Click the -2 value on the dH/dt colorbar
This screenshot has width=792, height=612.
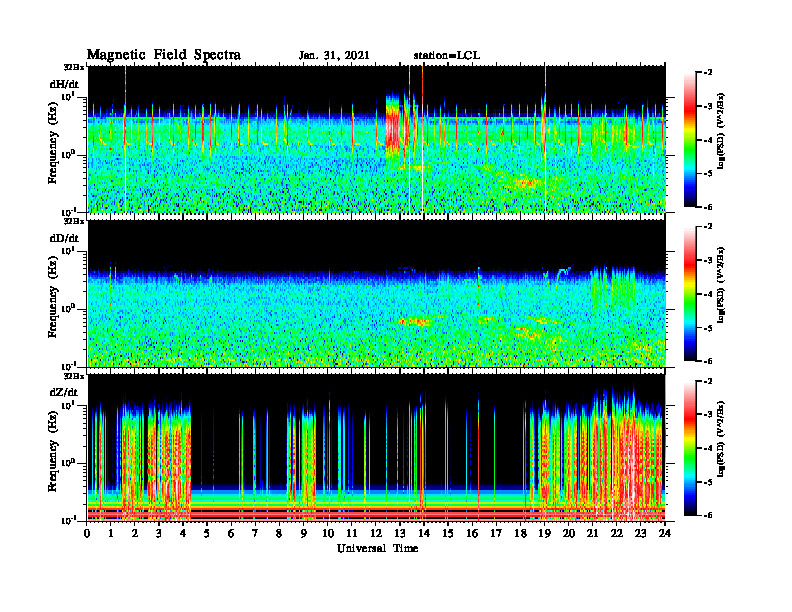pyautogui.click(x=708, y=73)
